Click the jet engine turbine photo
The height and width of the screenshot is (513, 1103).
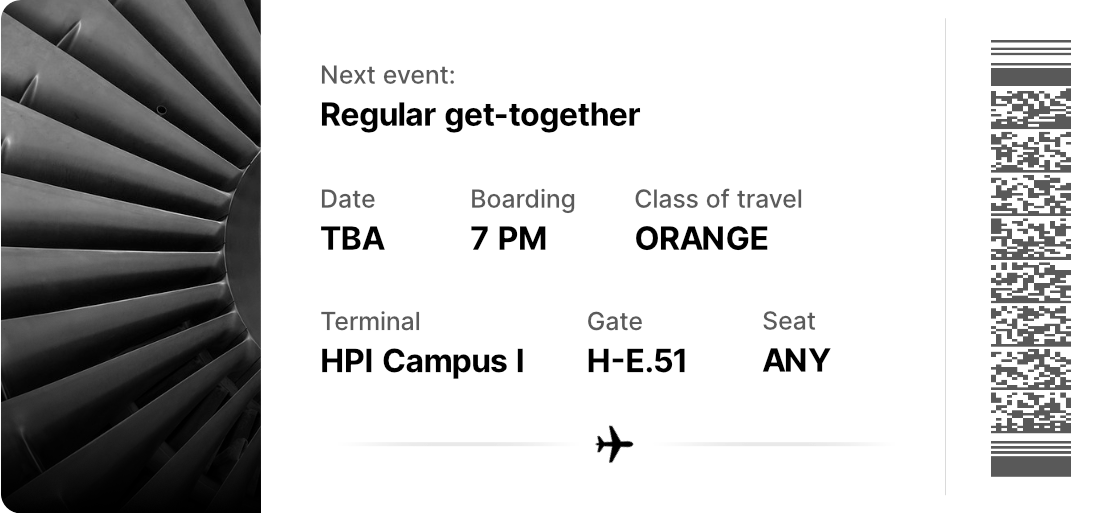pos(130,256)
